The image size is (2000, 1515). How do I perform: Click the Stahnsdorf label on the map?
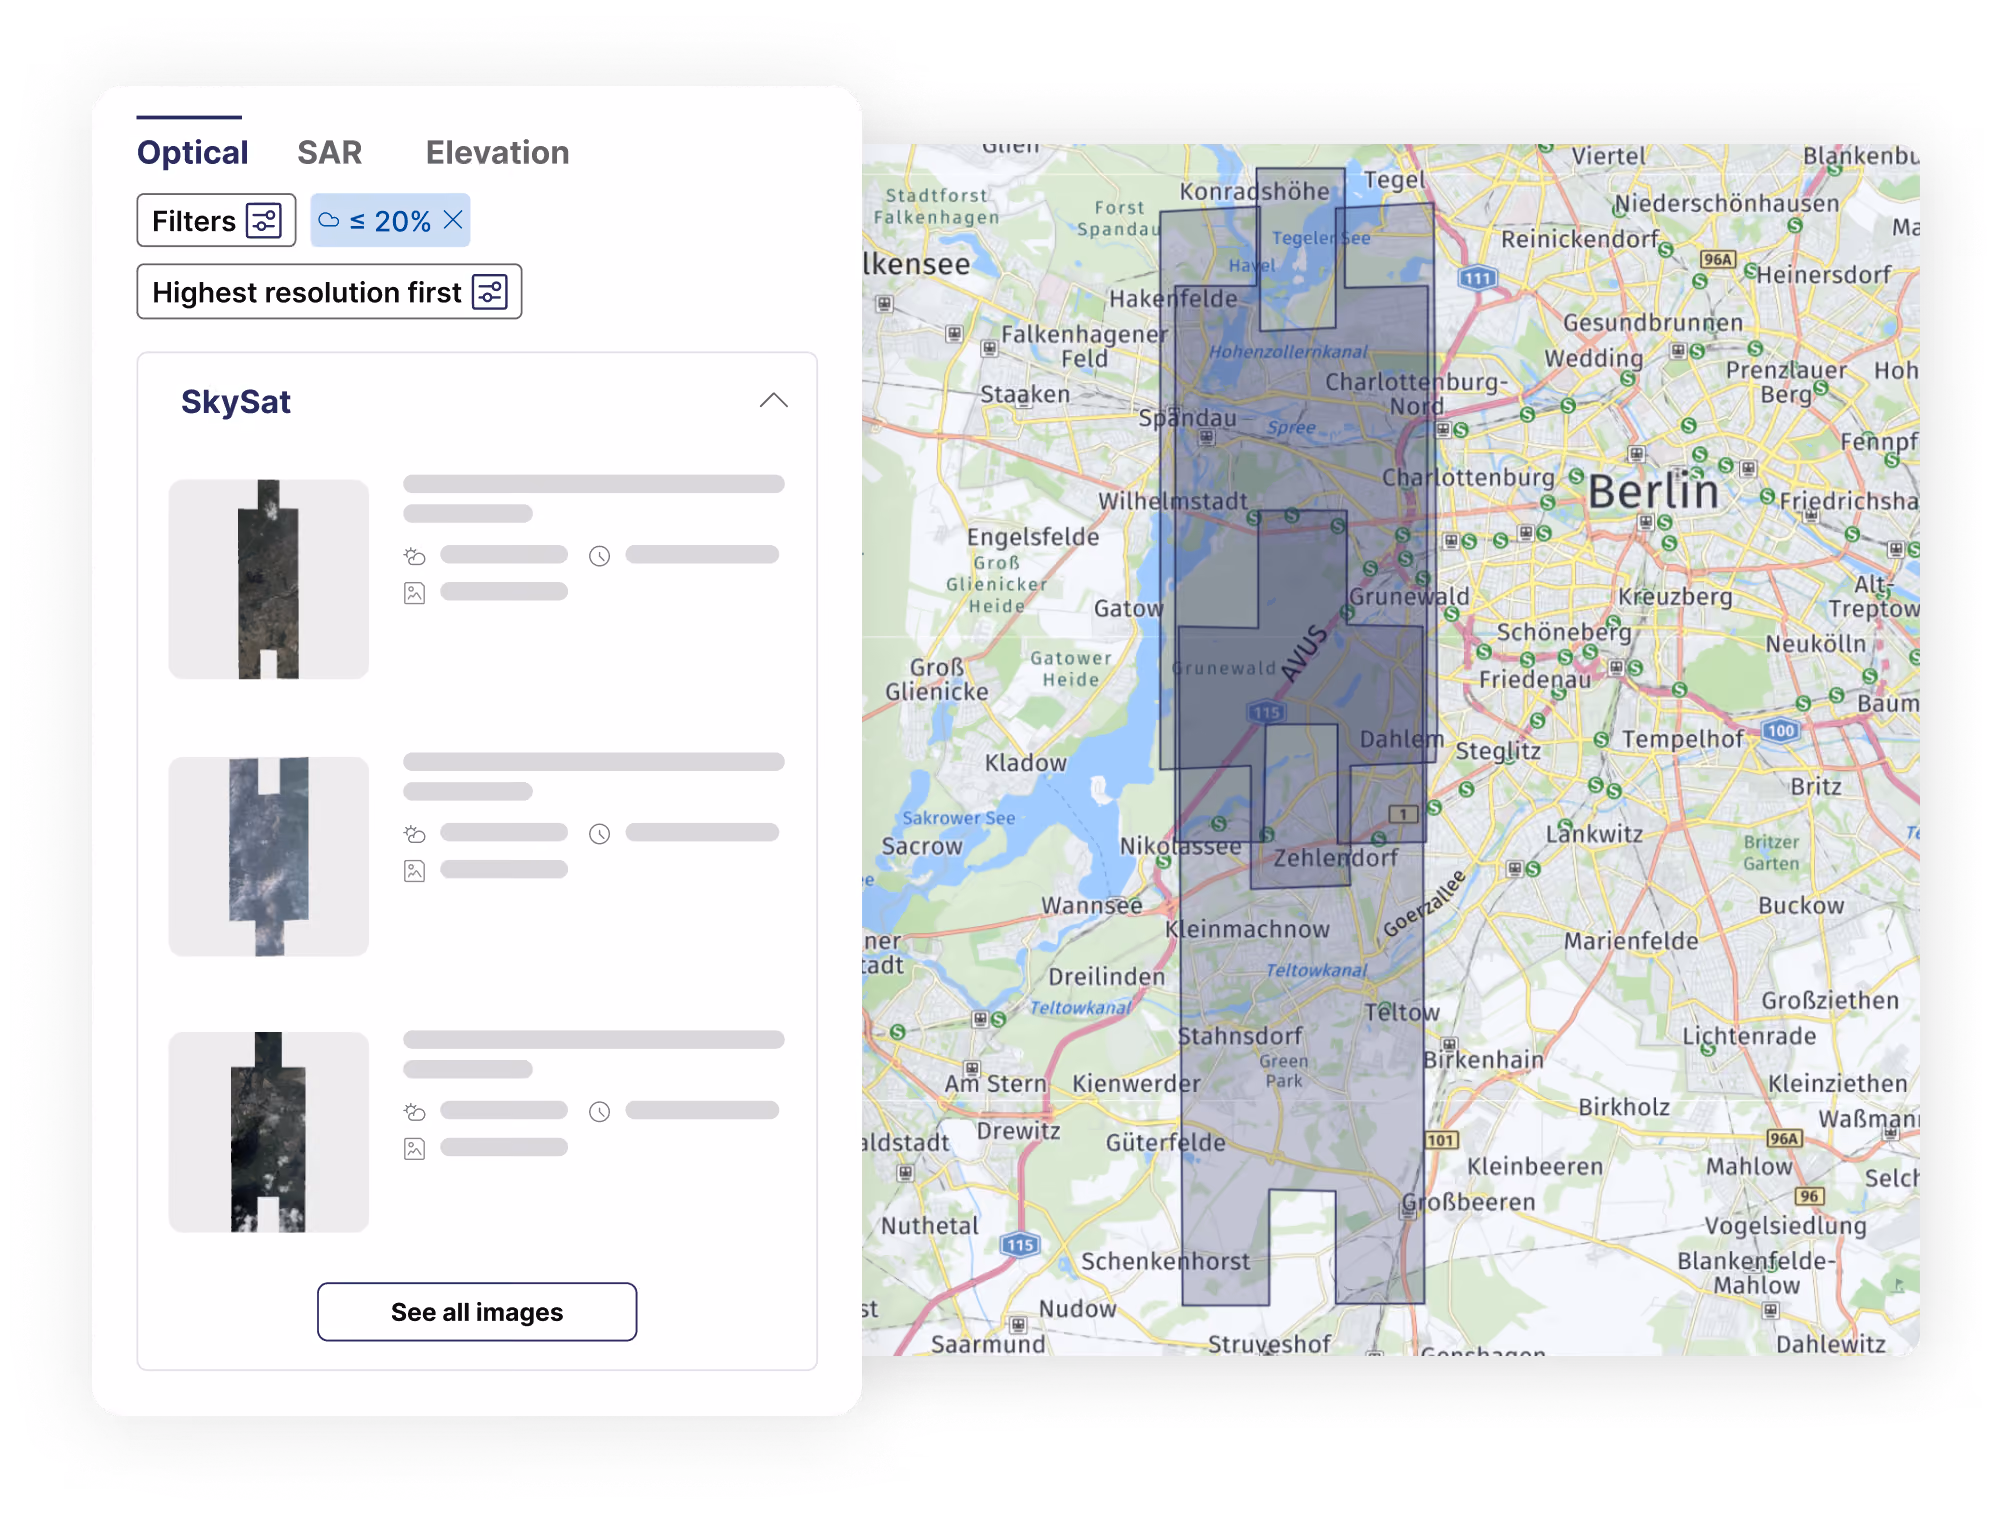[1240, 1036]
